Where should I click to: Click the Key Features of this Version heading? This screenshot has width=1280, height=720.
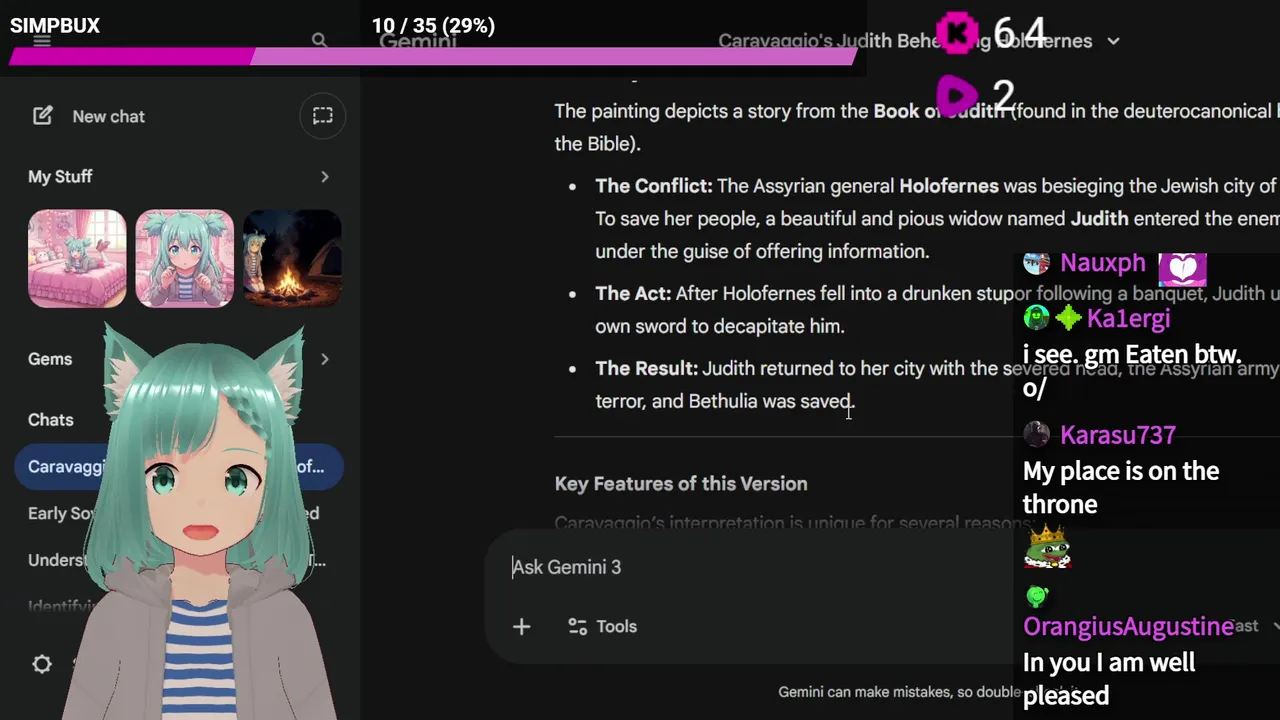[x=681, y=484]
